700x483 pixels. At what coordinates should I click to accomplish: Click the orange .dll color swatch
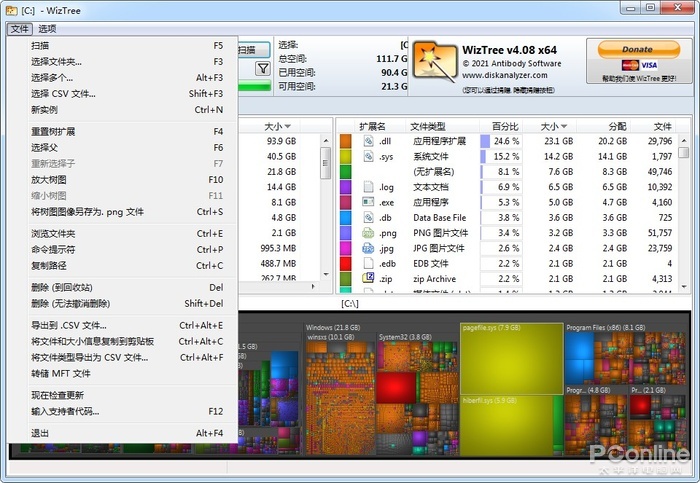pyautogui.click(x=346, y=141)
